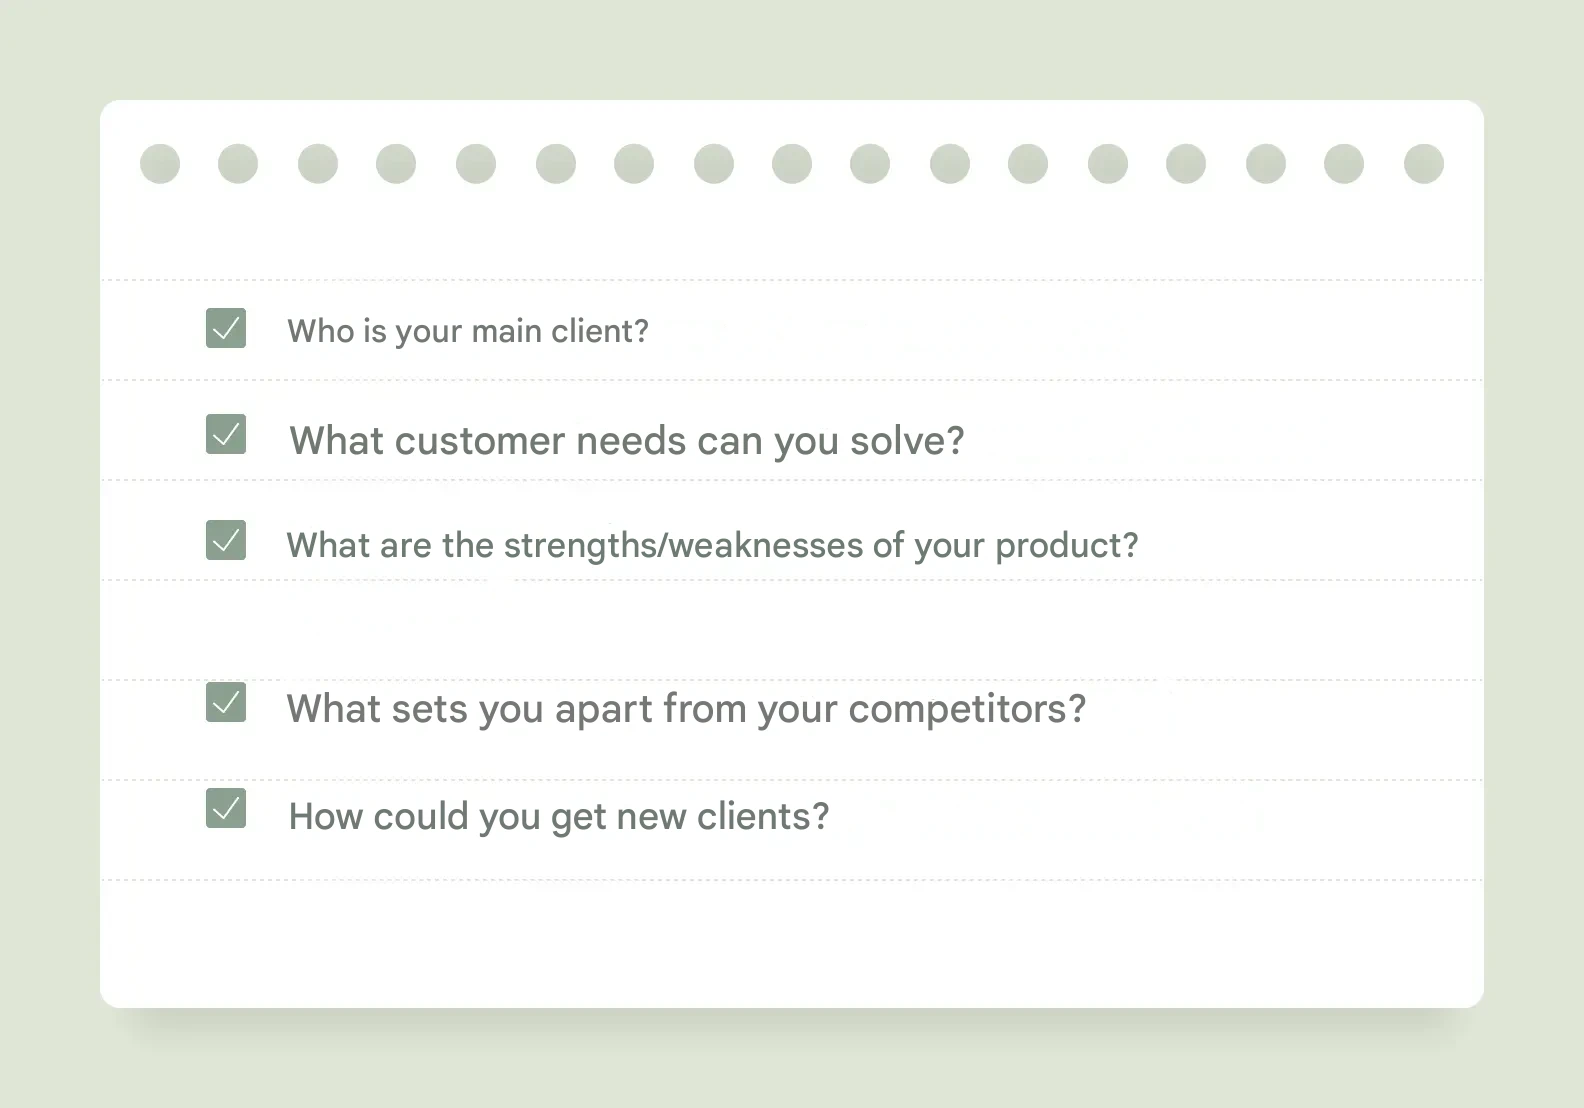Image resolution: width=1584 pixels, height=1108 pixels.
Task: Select "What customer needs can you solve?" text
Action: pyautogui.click(x=626, y=441)
